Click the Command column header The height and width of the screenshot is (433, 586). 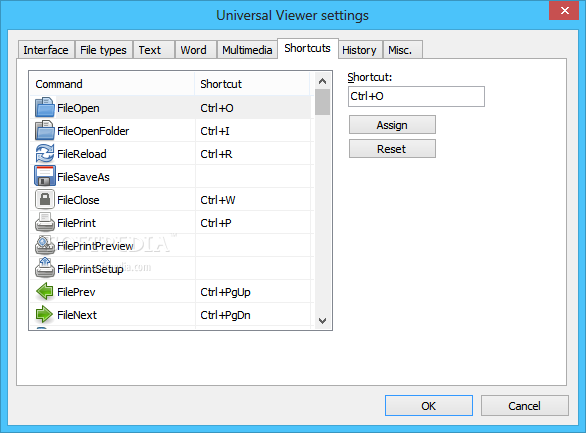[x=112, y=84]
